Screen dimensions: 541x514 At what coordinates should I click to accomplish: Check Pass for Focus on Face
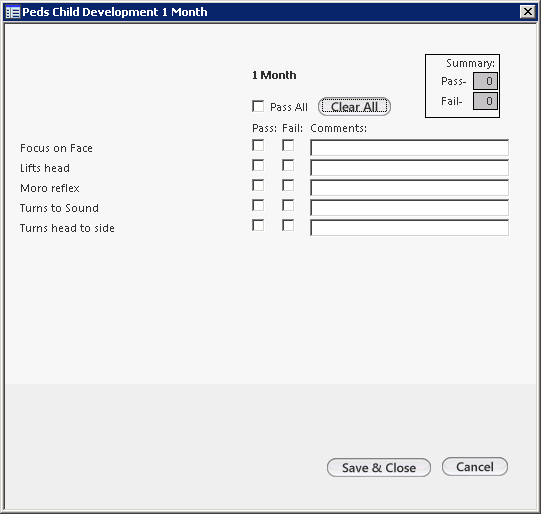258,145
